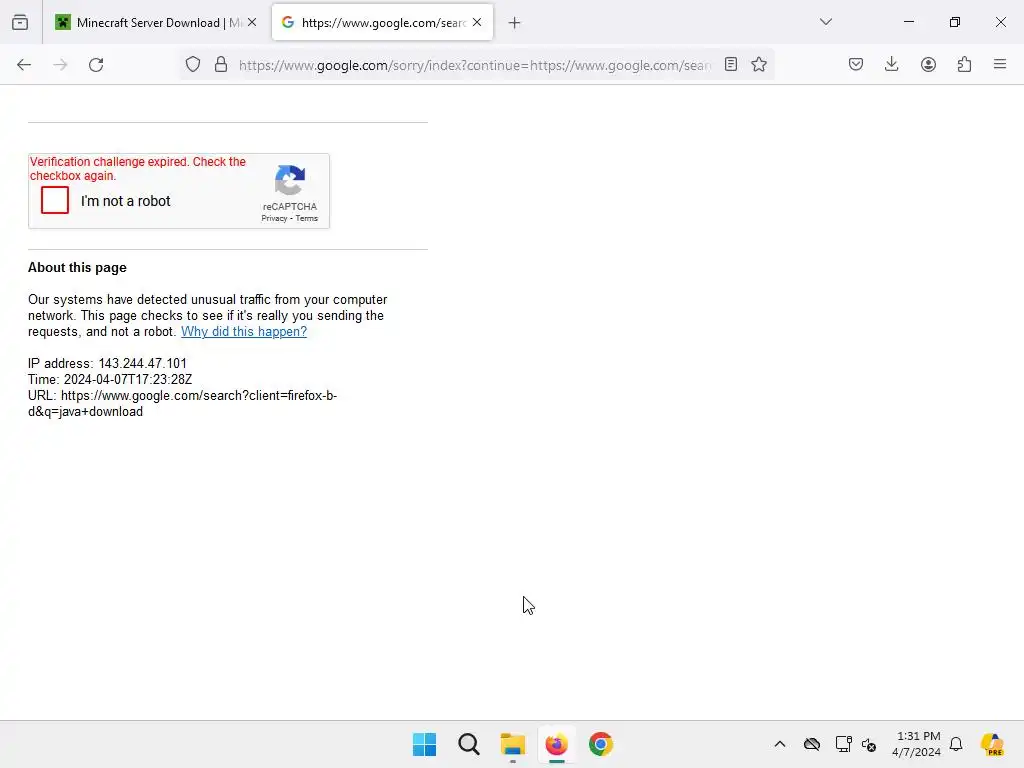Click the cloud sync tray icon
This screenshot has width=1024, height=768.
[x=812, y=744]
